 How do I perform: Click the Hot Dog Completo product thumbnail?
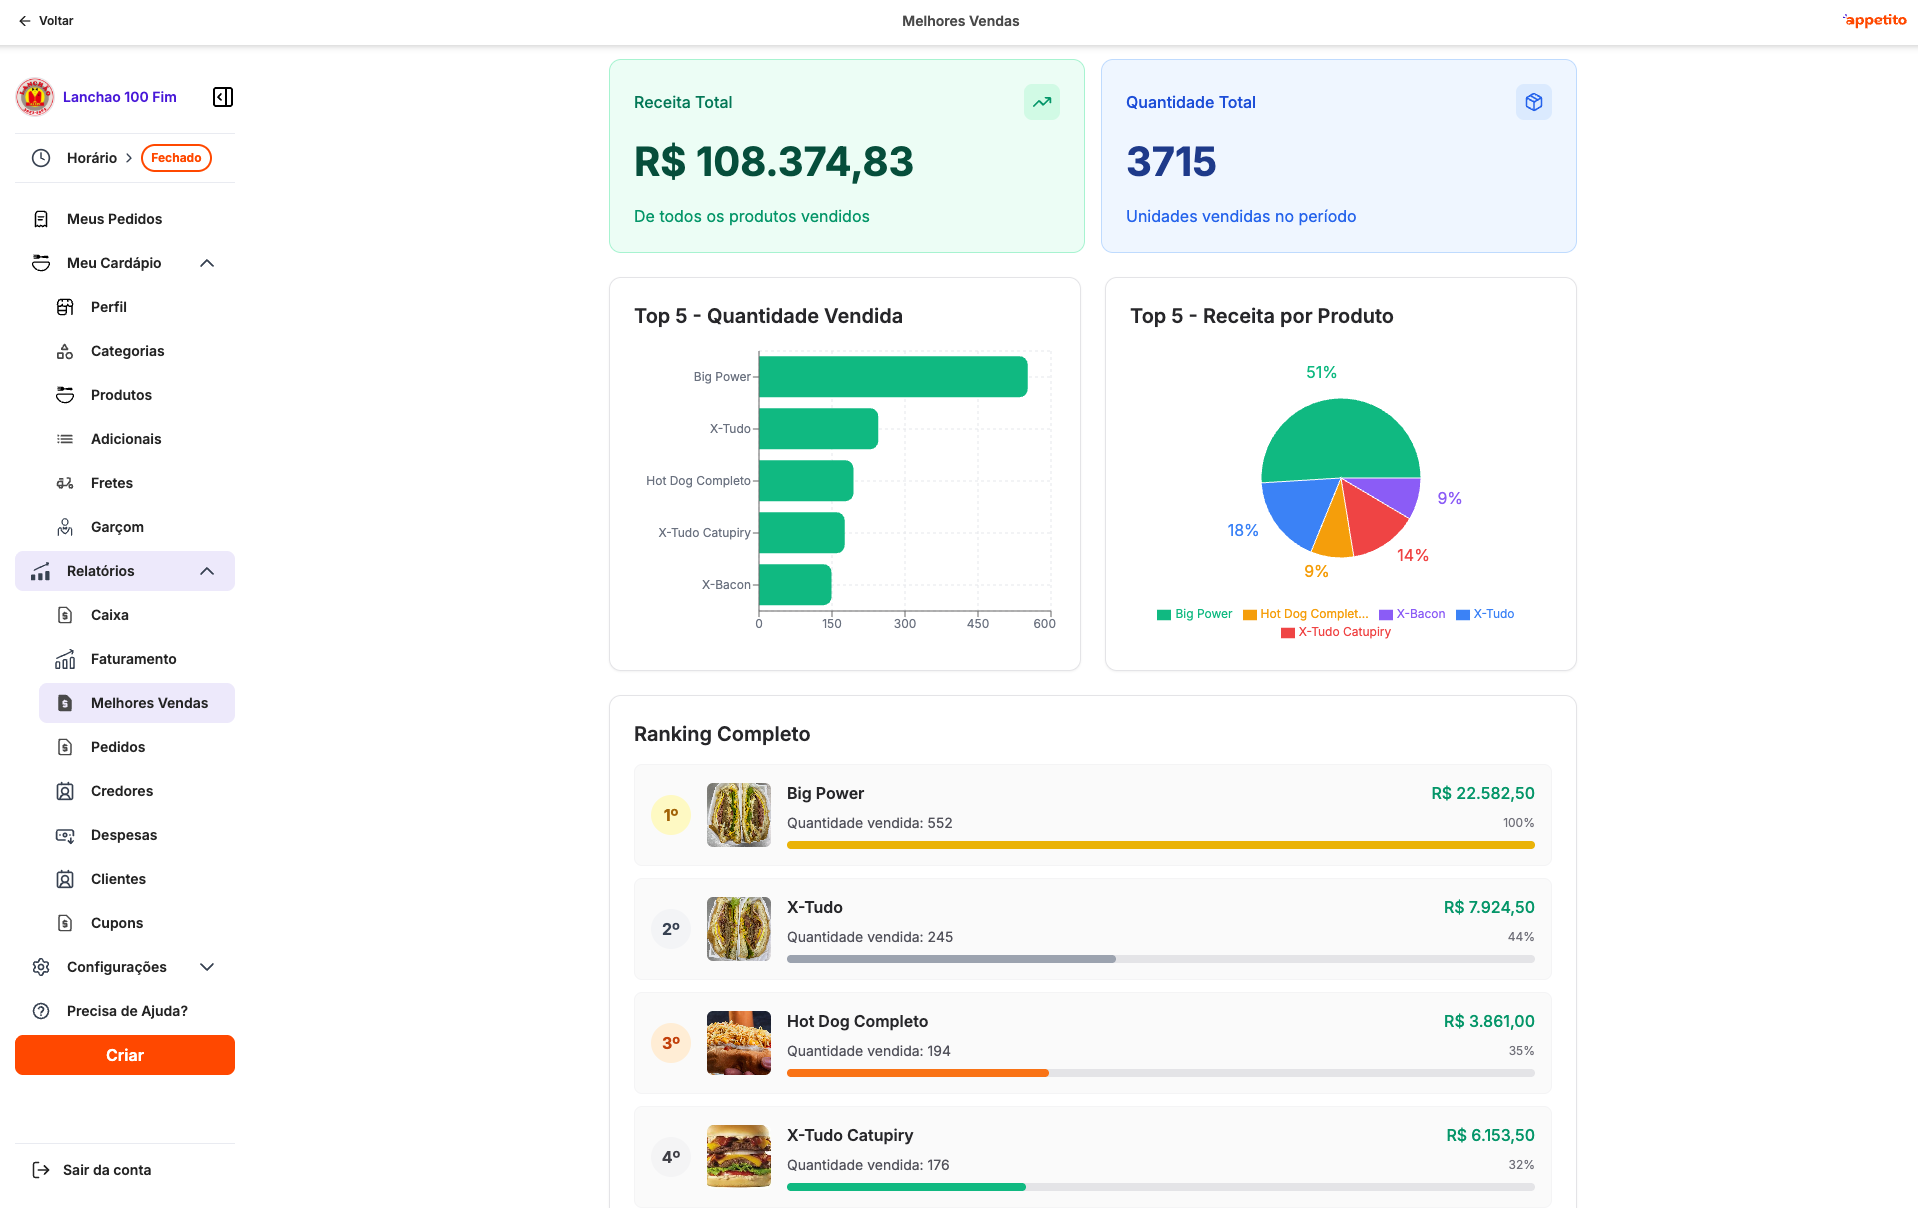pos(739,1043)
